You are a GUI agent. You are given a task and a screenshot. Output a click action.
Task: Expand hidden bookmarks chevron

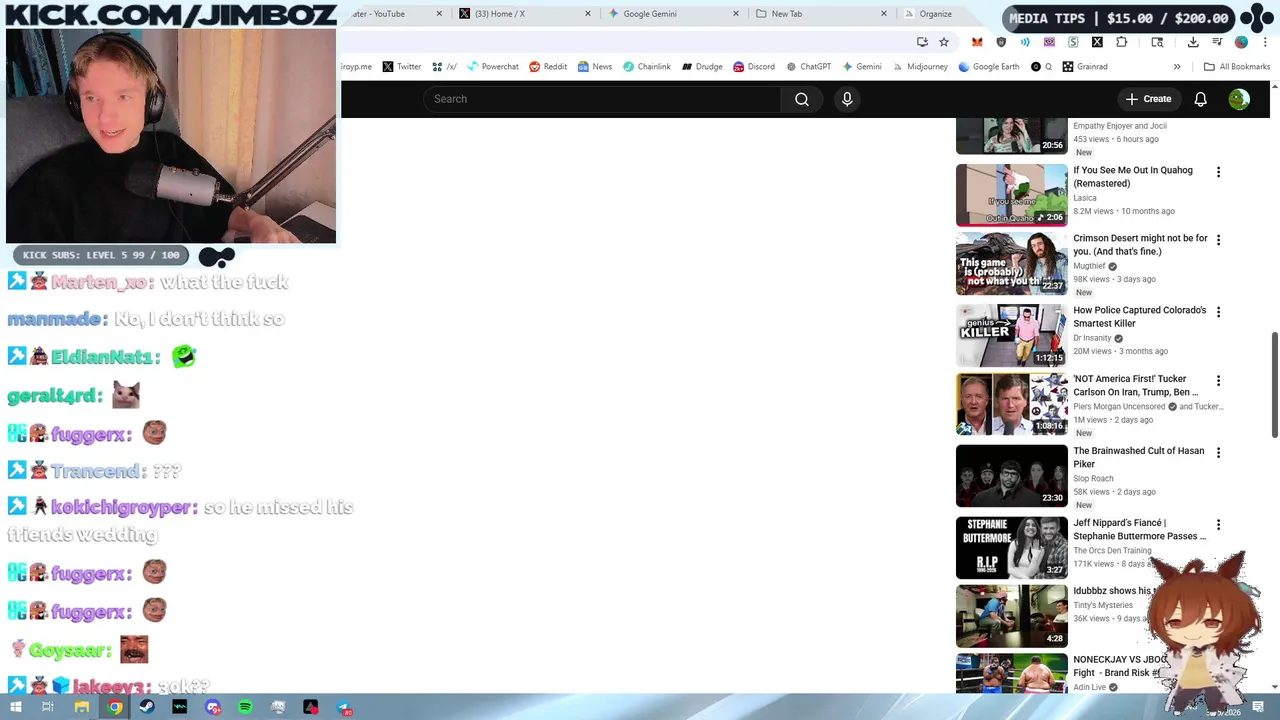point(1177,67)
